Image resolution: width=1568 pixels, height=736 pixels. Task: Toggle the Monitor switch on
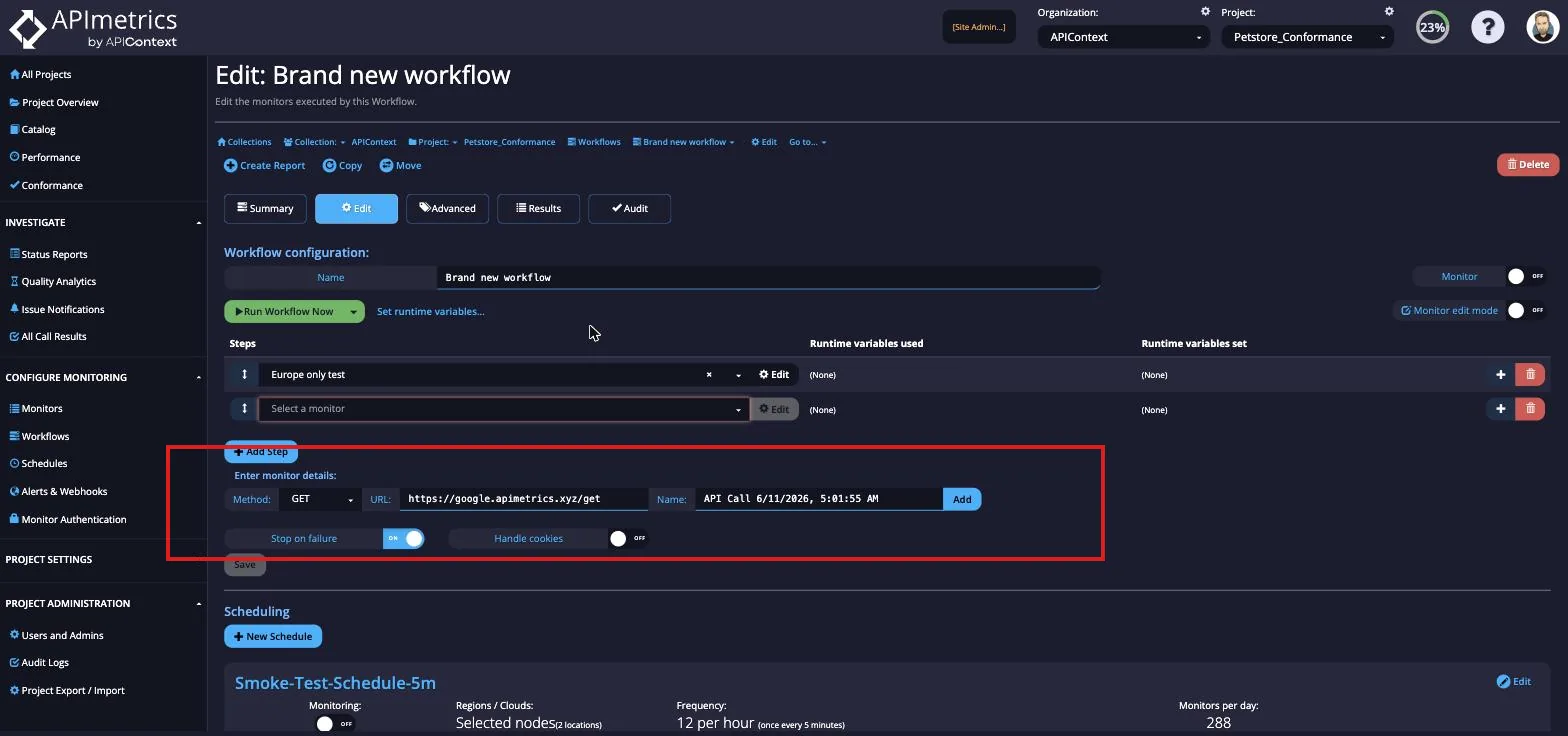(x=1526, y=276)
